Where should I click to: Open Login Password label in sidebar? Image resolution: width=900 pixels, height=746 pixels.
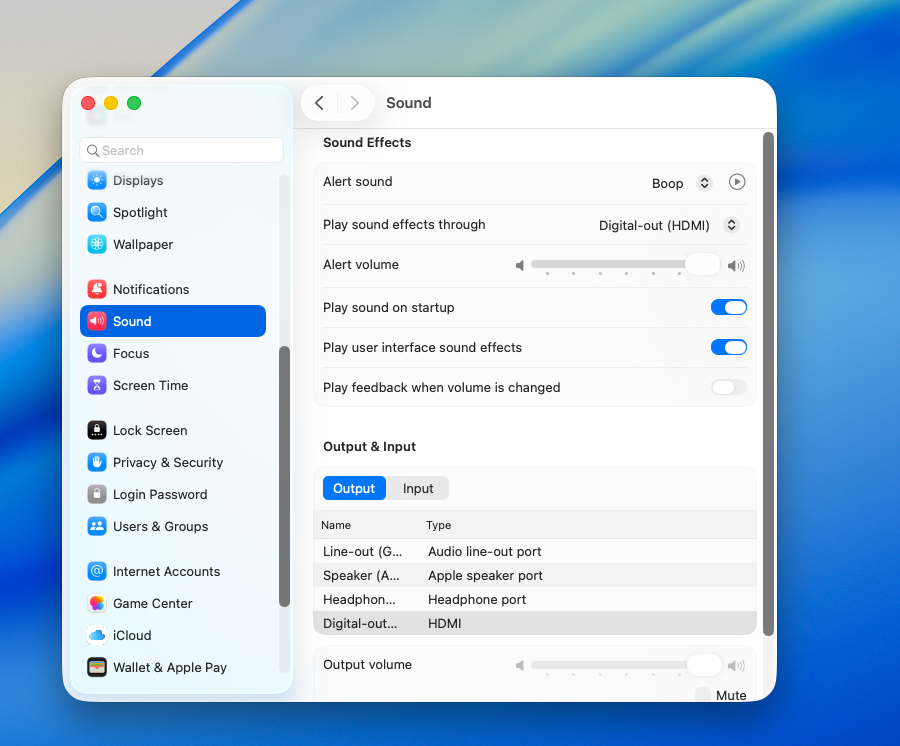click(x=160, y=495)
